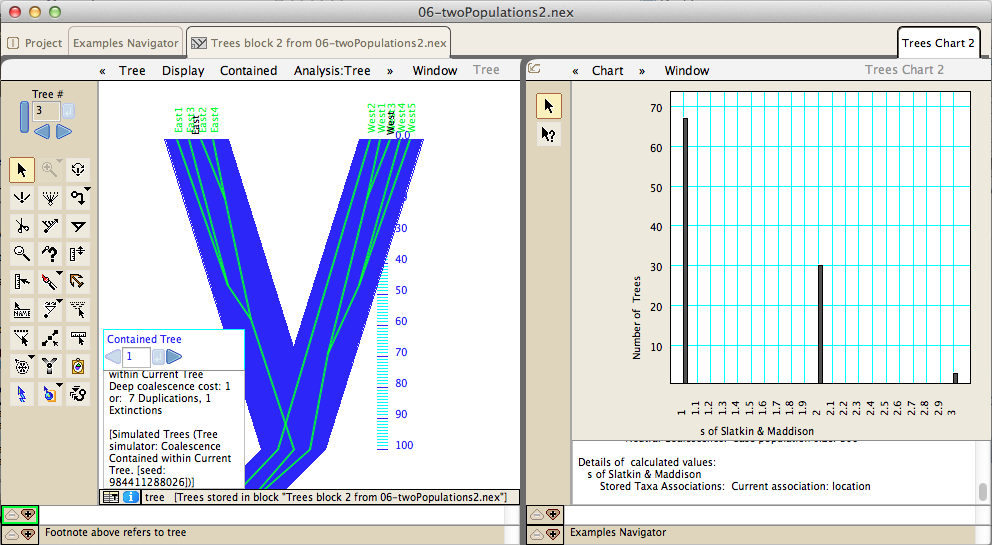Screen dimensions: 992x545
Task: Open the Project tab
Action: (35, 43)
